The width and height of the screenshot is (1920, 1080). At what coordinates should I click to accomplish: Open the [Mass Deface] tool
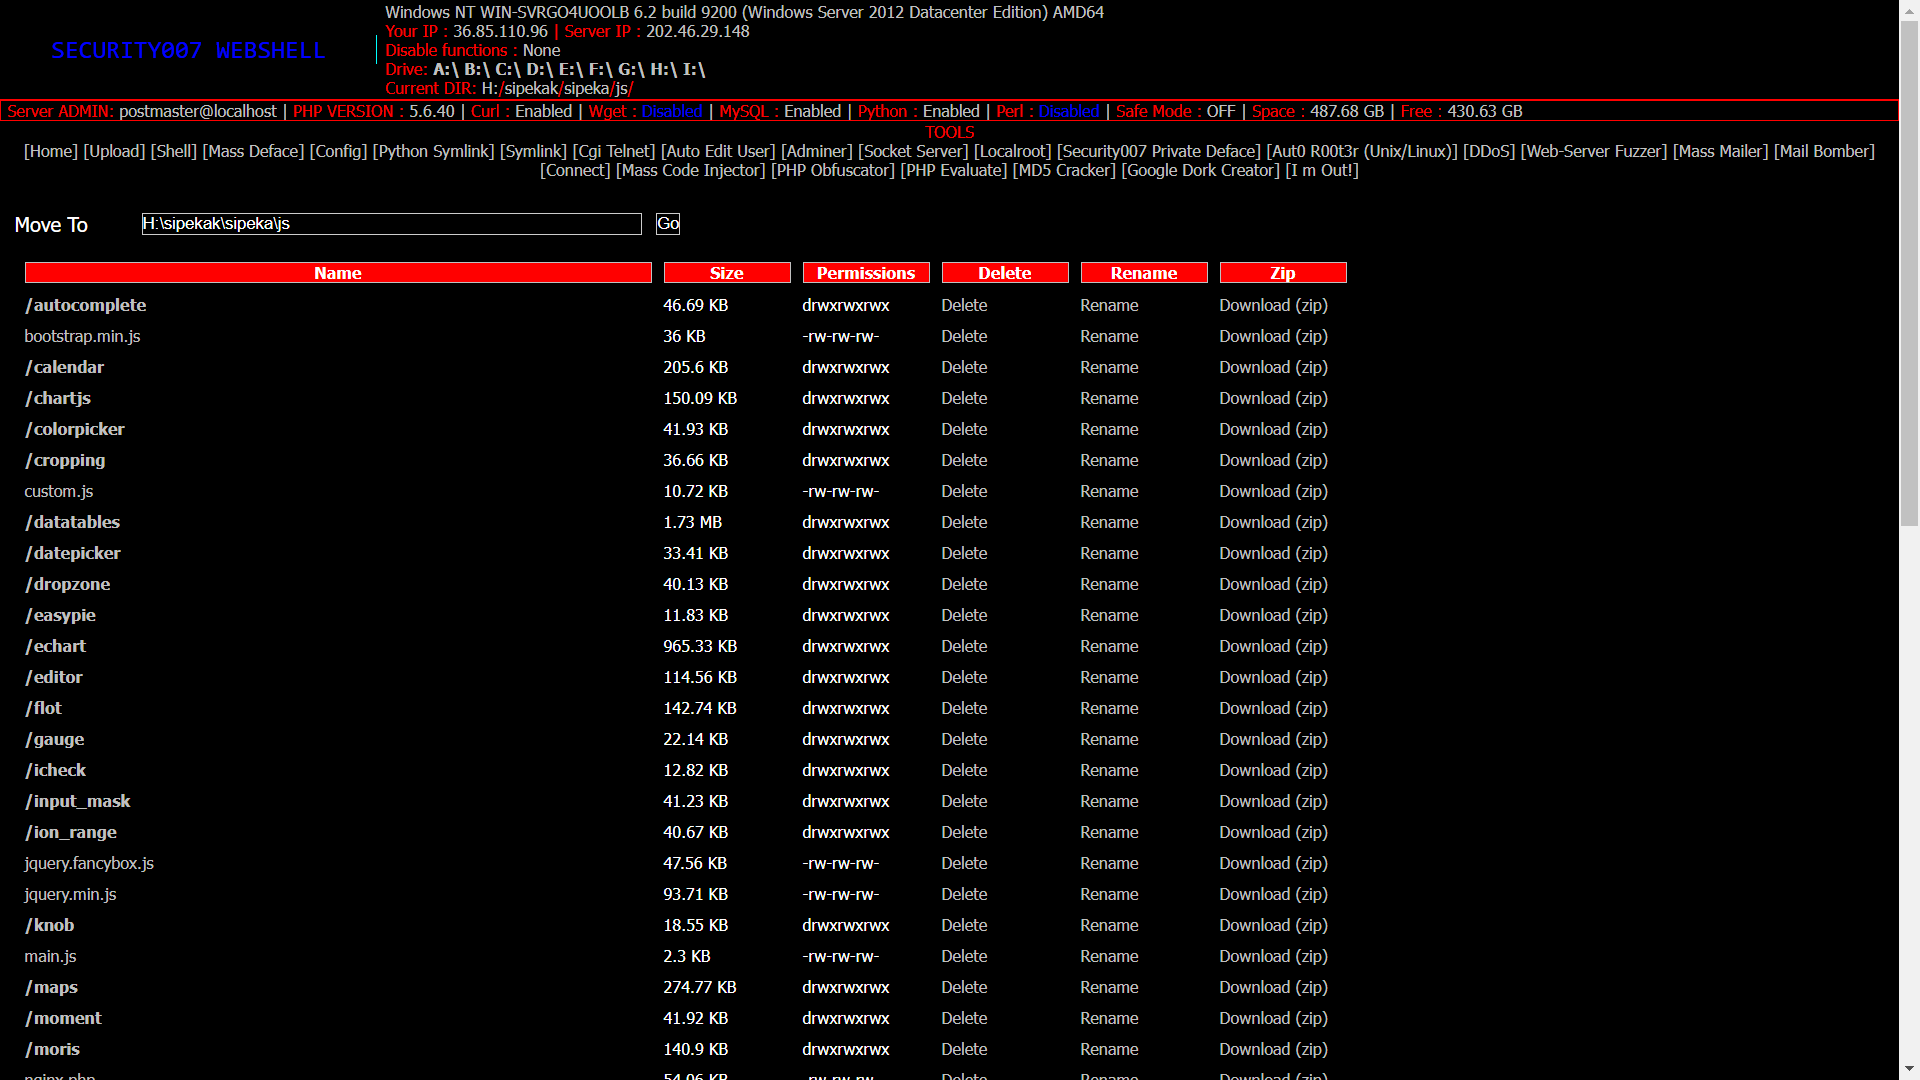tap(253, 151)
